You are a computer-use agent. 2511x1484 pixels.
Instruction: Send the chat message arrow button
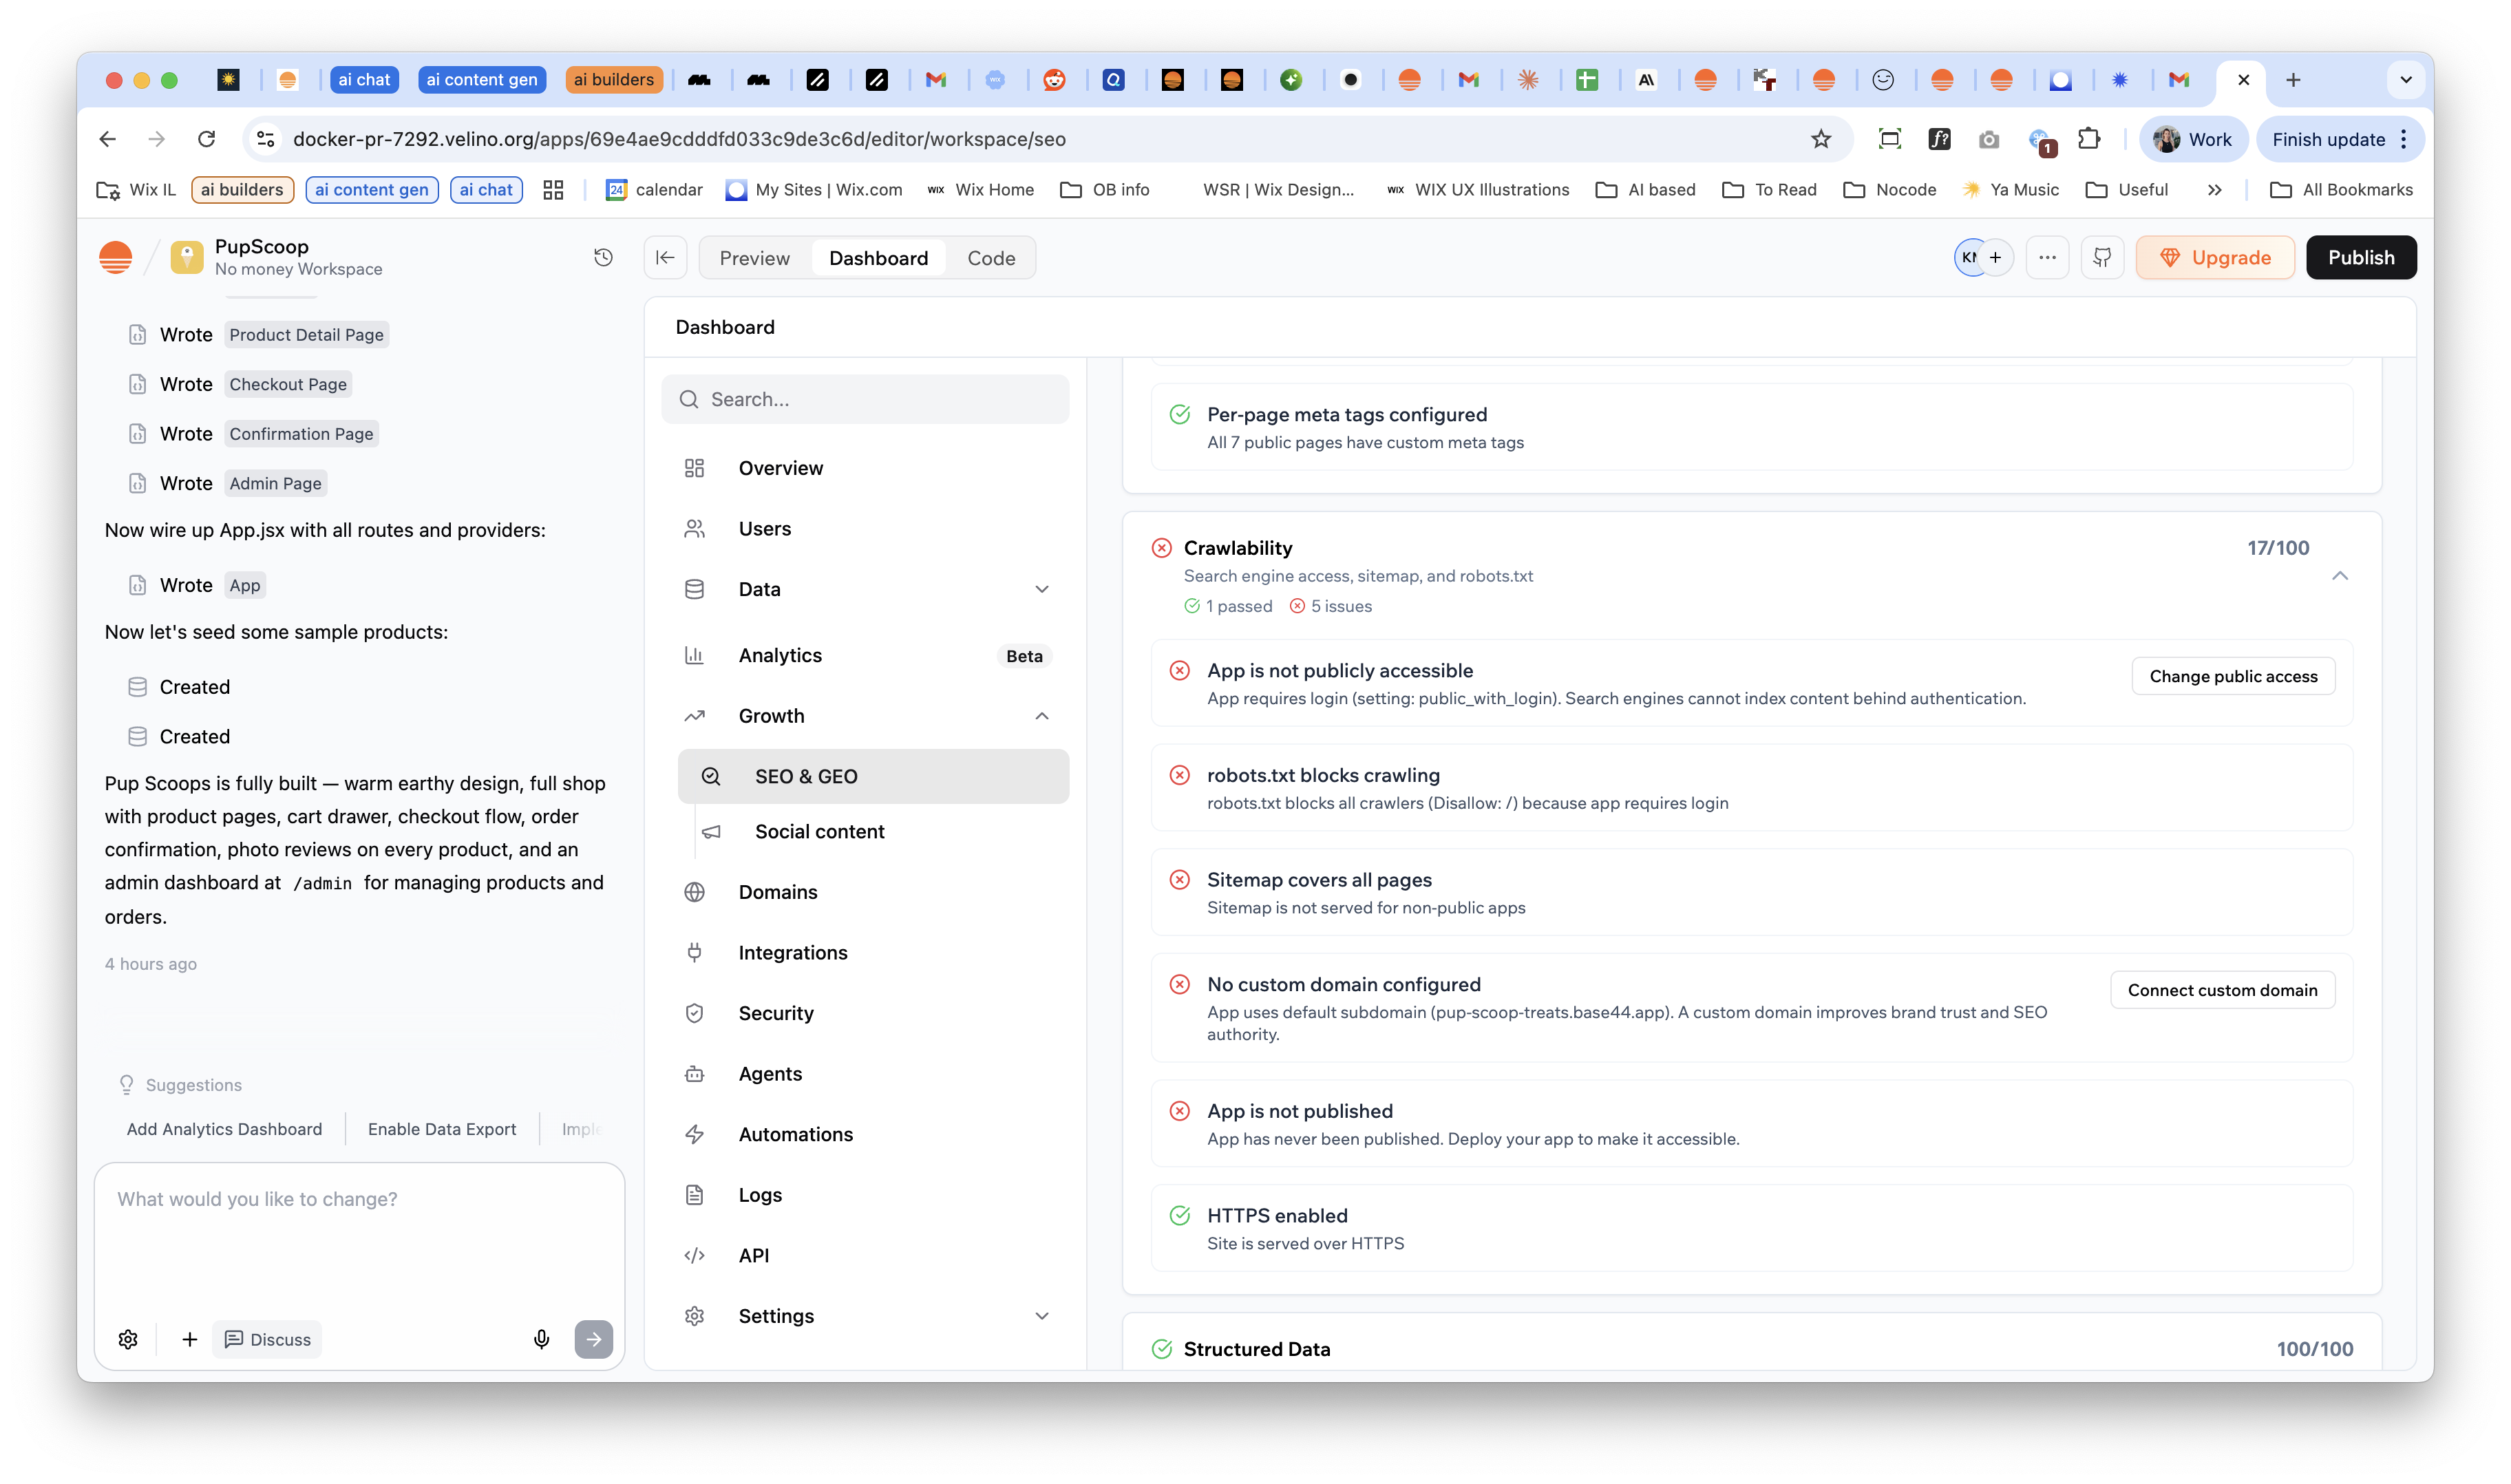click(594, 1339)
